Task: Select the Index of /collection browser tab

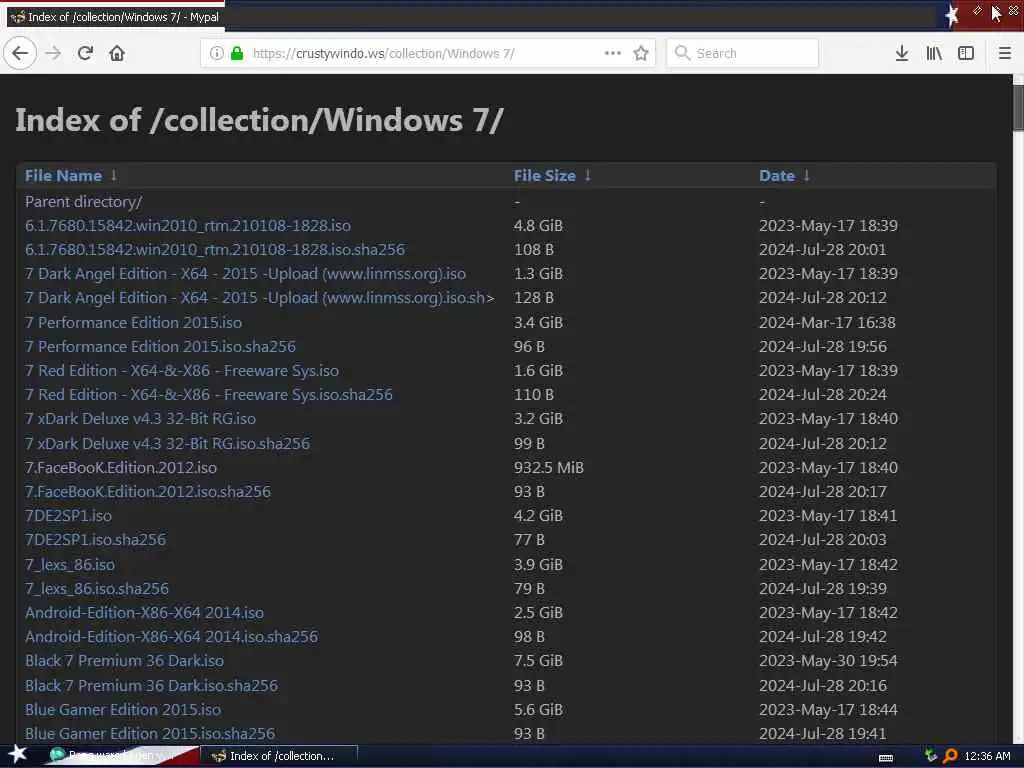Action: pyautogui.click(x=115, y=17)
